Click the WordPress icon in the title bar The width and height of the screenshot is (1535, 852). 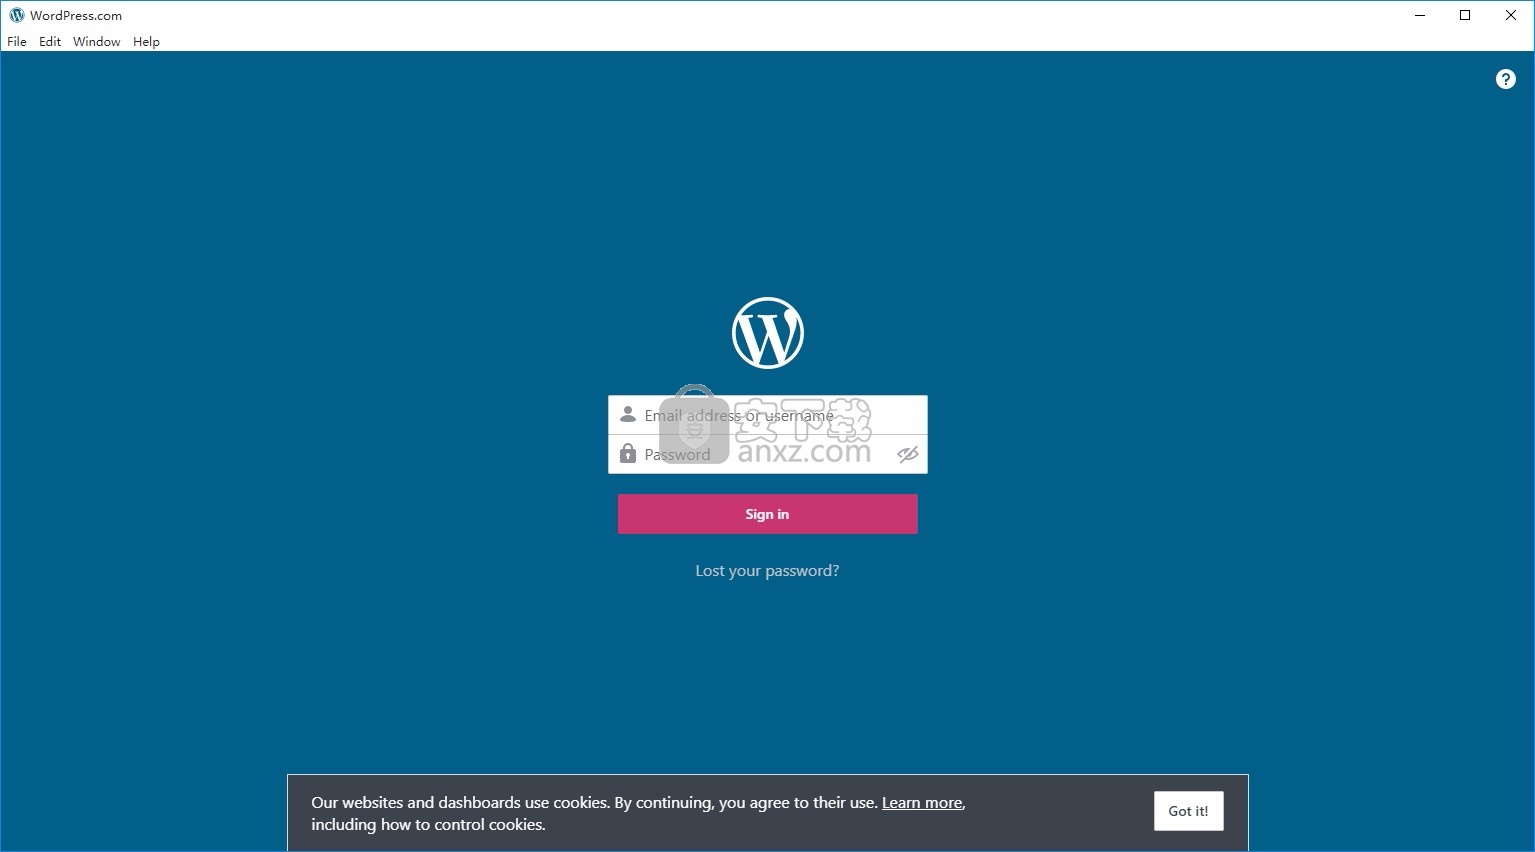pos(16,15)
